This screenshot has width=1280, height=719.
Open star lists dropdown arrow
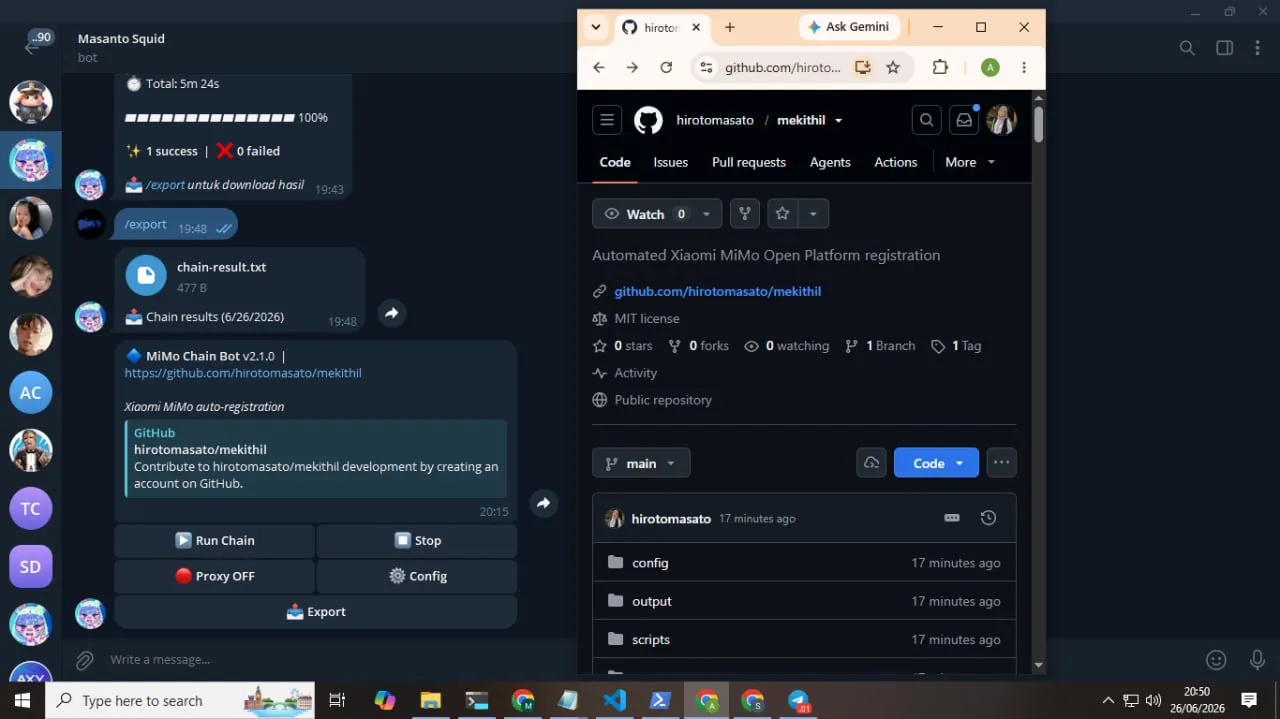point(813,214)
